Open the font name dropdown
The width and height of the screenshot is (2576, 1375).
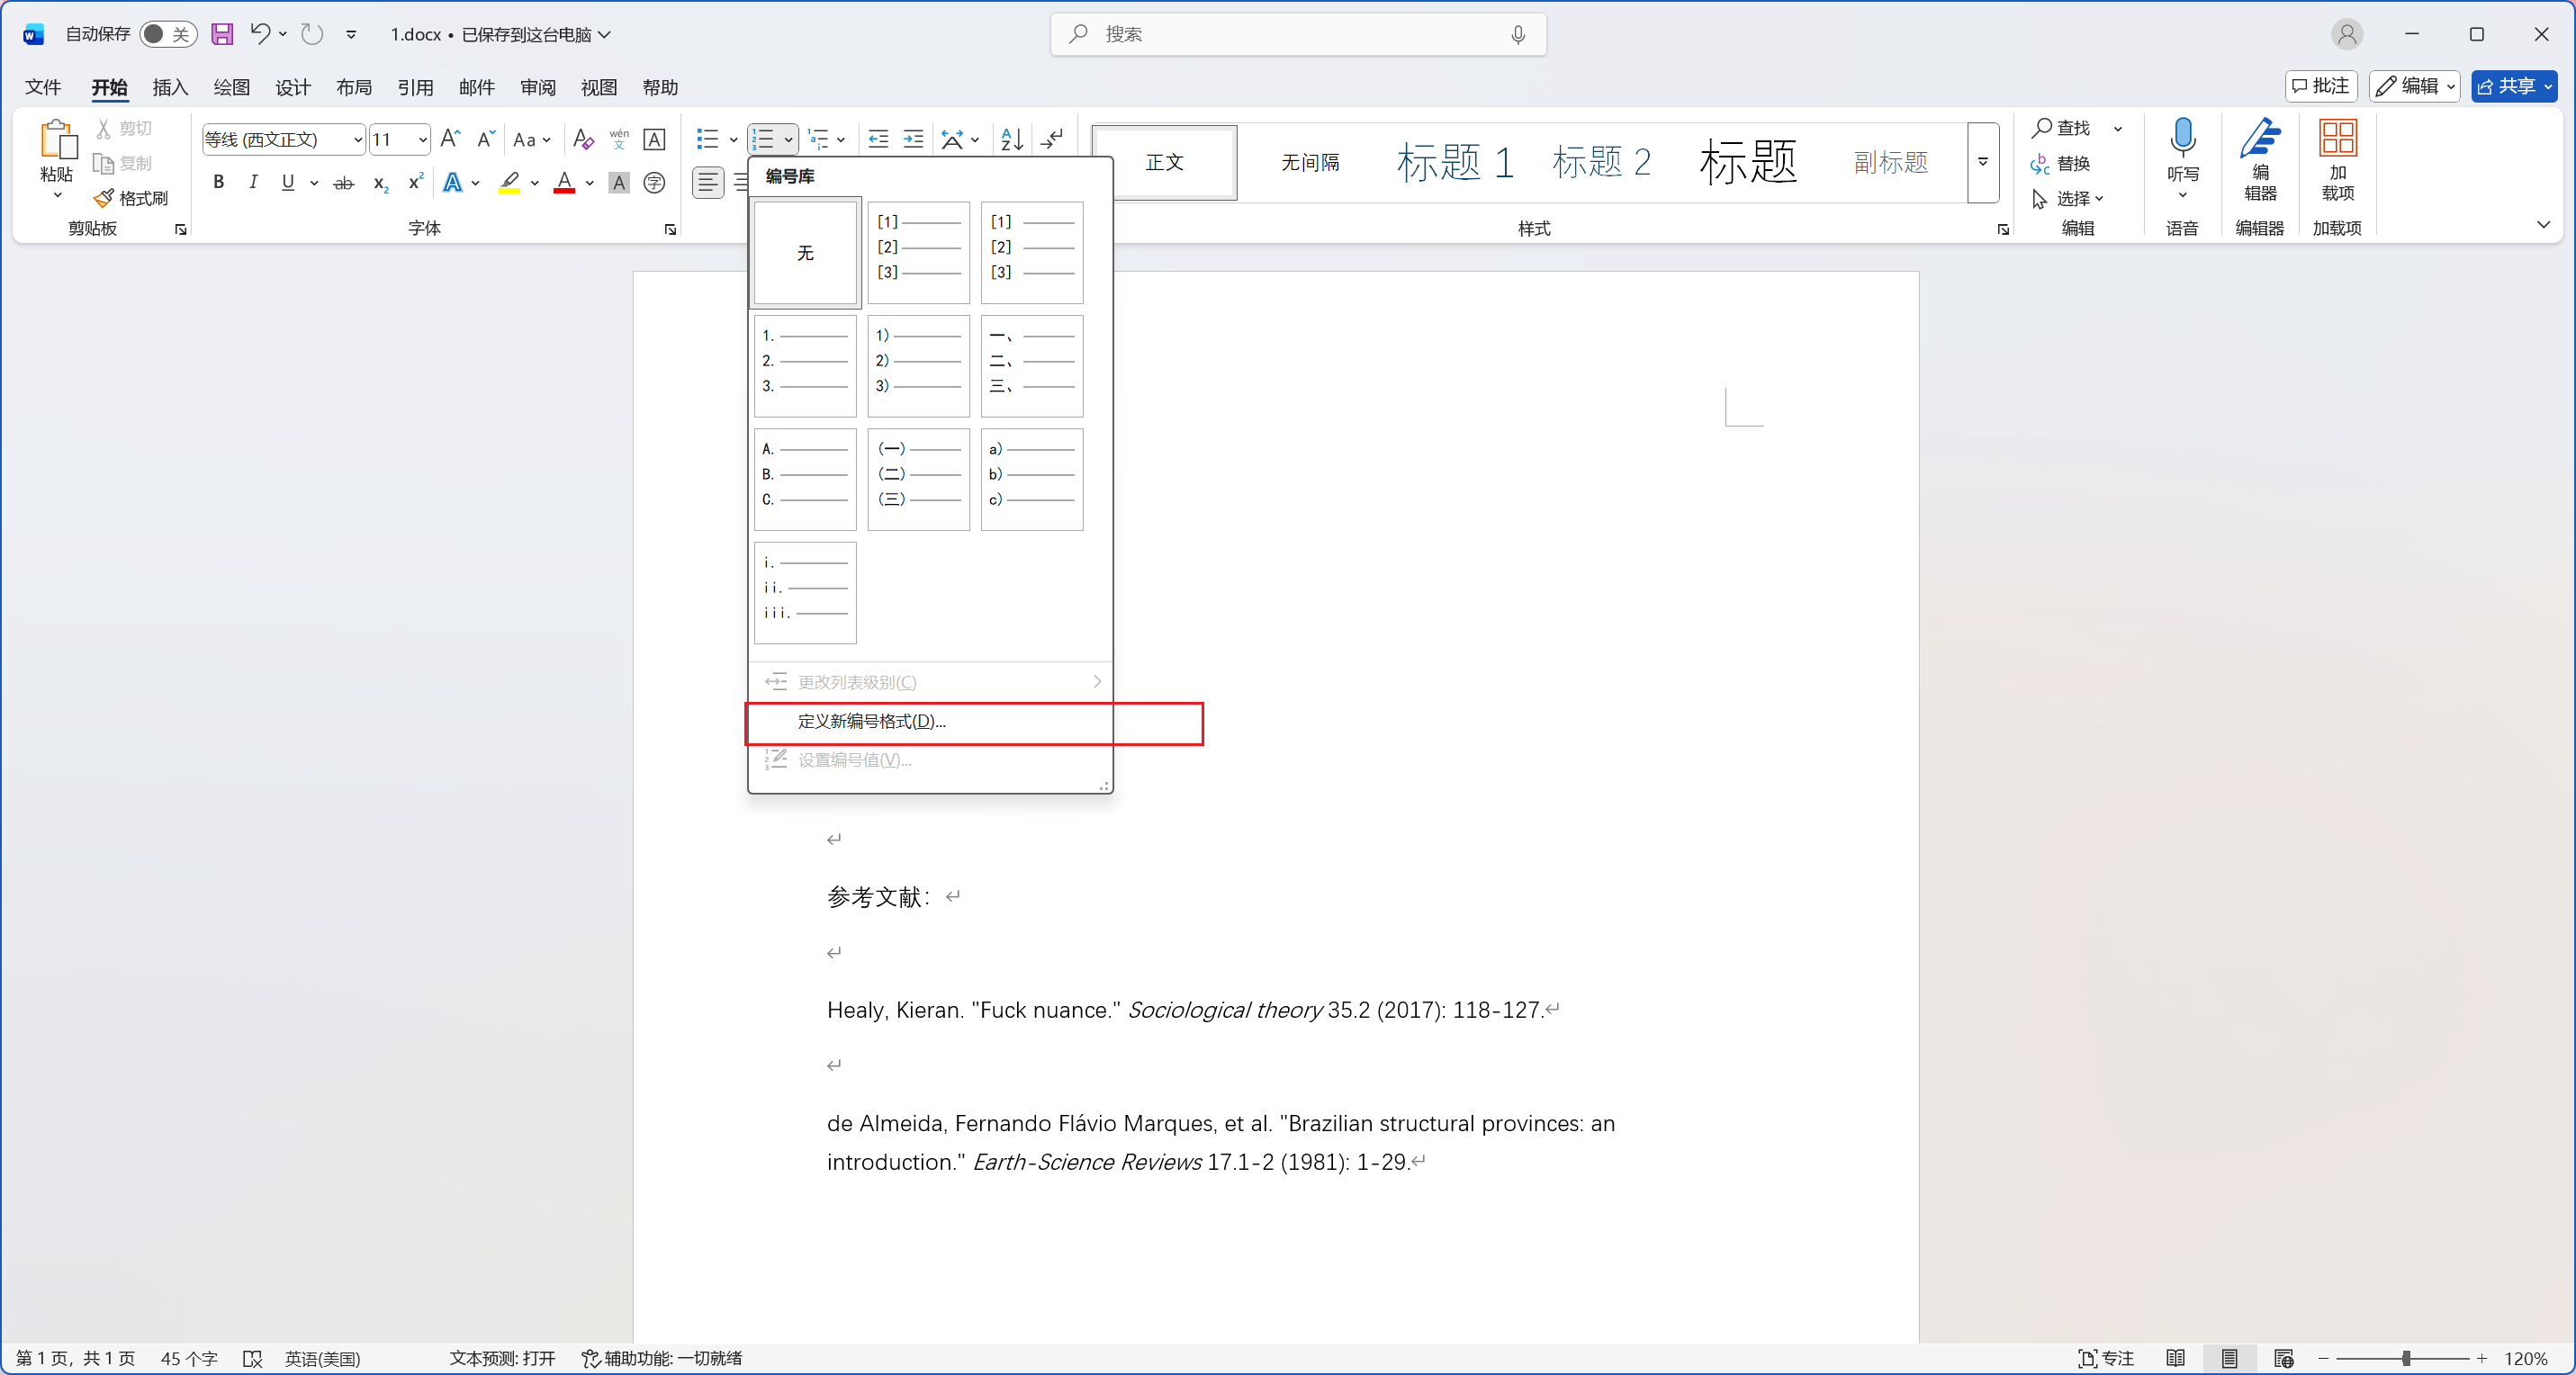[357, 139]
